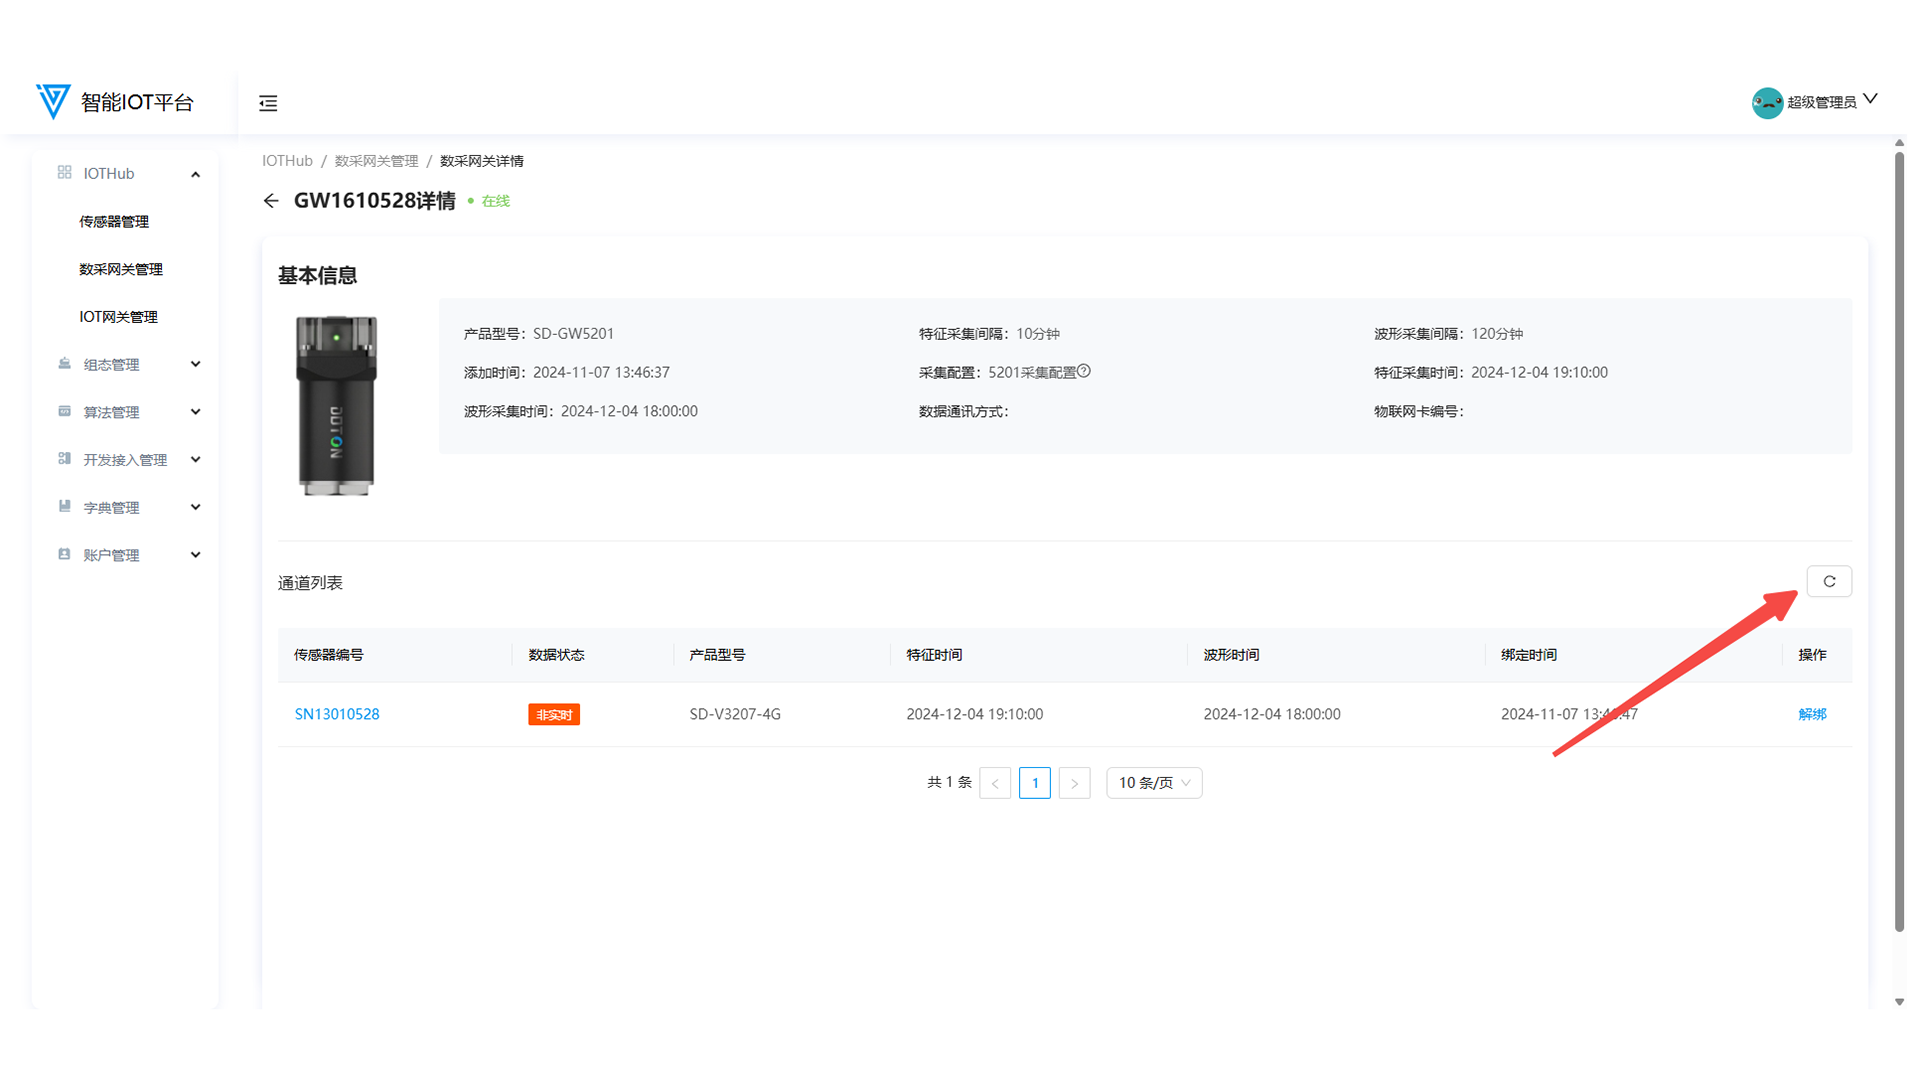1920x1080 pixels.
Task: Click the 2024-11-07 13:46:37 add time value
Action: [x=601, y=373]
